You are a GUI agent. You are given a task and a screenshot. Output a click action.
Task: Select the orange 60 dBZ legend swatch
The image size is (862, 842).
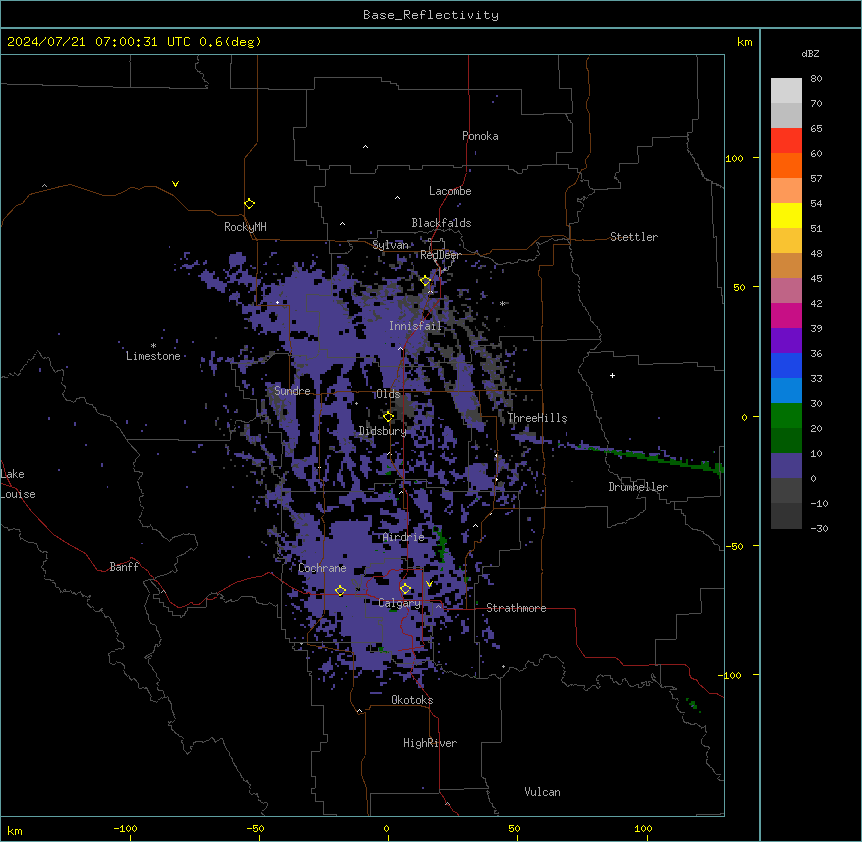[x=786, y=165]
